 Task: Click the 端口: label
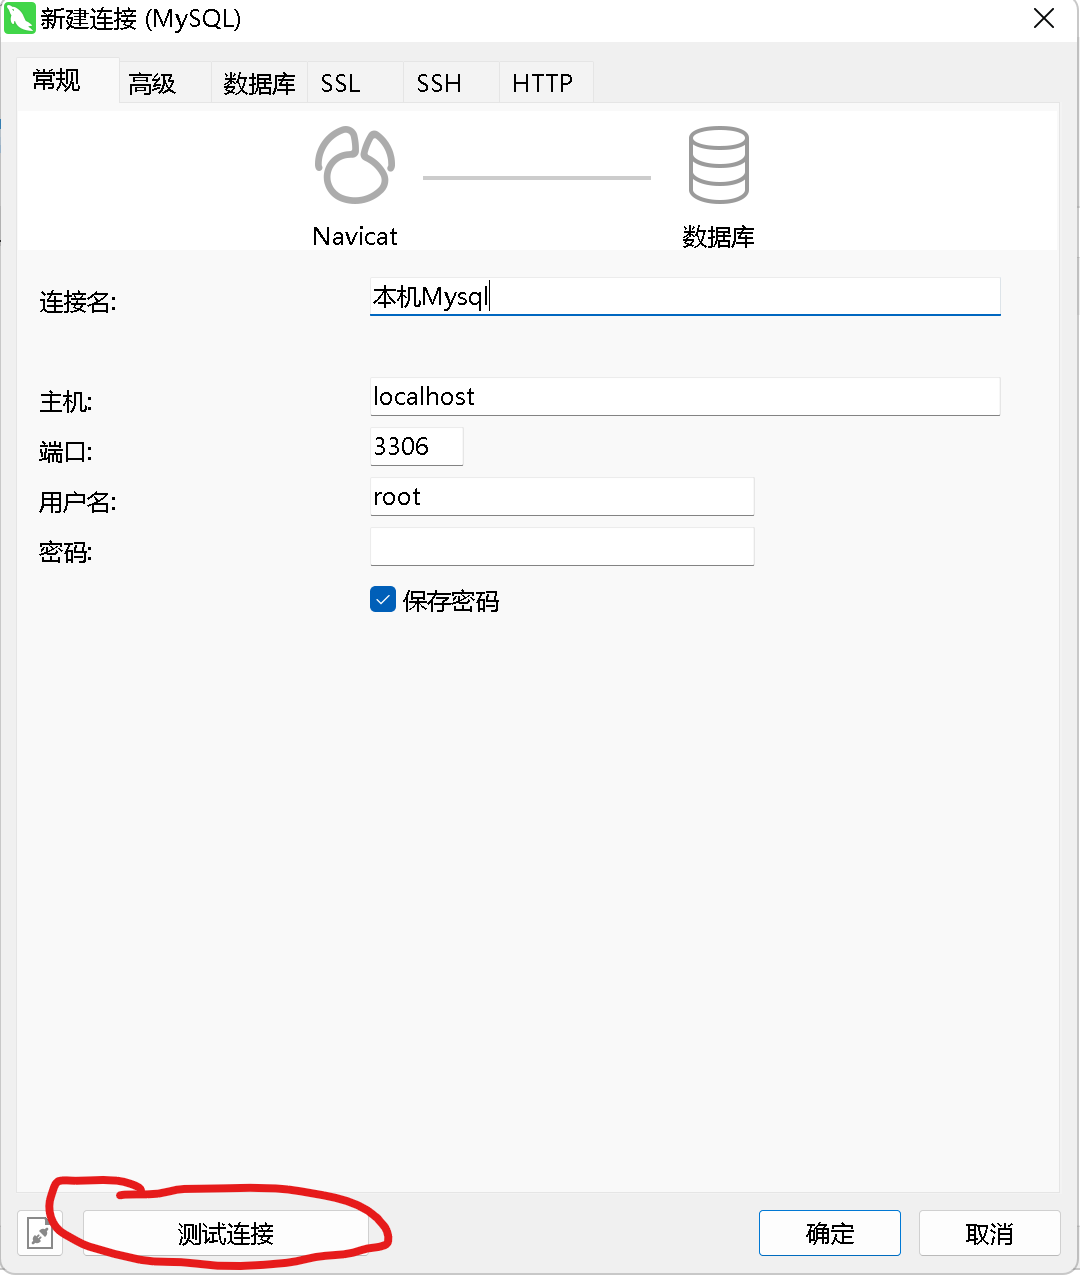66,452
